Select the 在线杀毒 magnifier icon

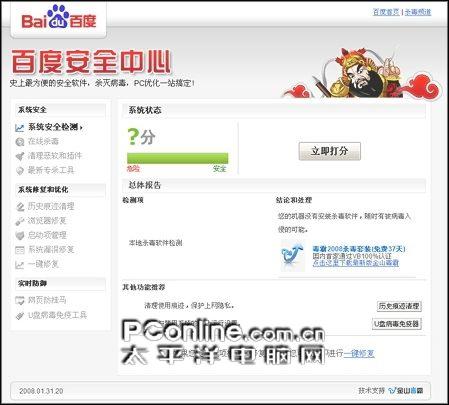(x=20, y=142)
